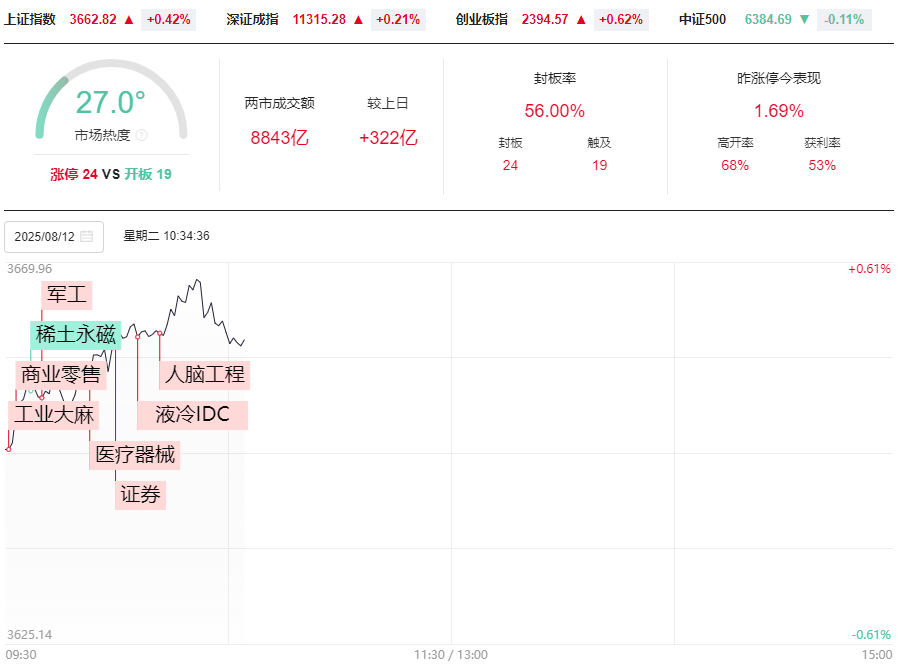This screenshot has height=672, width=905.
Task: Select the 军工 sector tag
Action: point(68,295)
